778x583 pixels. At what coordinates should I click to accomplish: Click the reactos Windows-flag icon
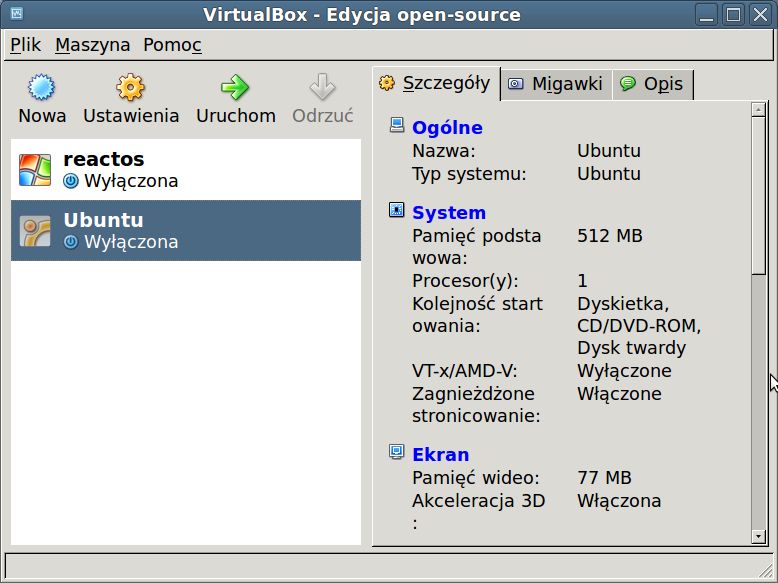pyautogui.click(x=35, y=170)
